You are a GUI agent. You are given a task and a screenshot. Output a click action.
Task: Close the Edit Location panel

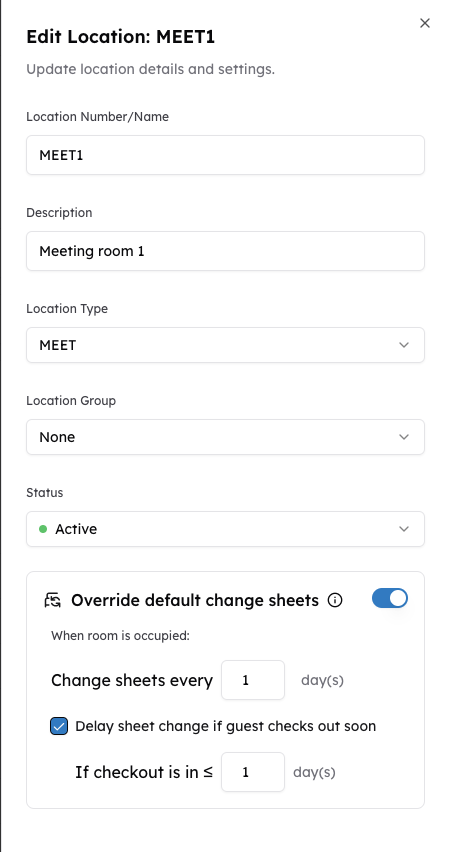click(x=425, y=23)
